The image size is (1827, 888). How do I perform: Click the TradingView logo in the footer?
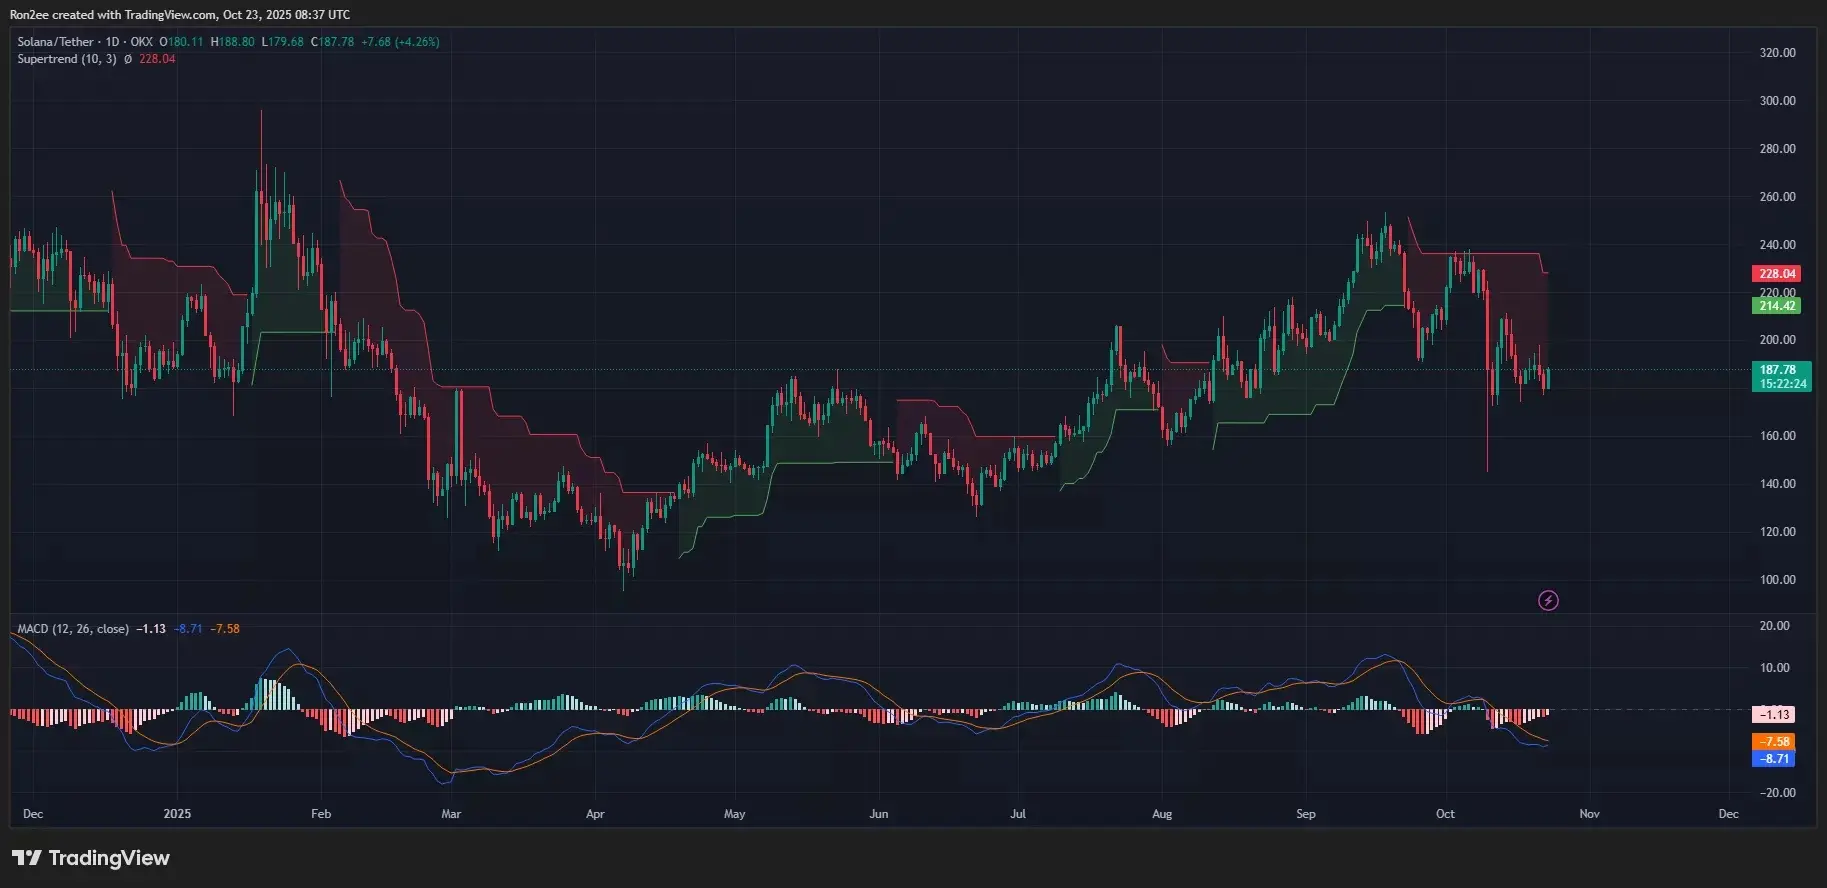click(x=91, y=858)
